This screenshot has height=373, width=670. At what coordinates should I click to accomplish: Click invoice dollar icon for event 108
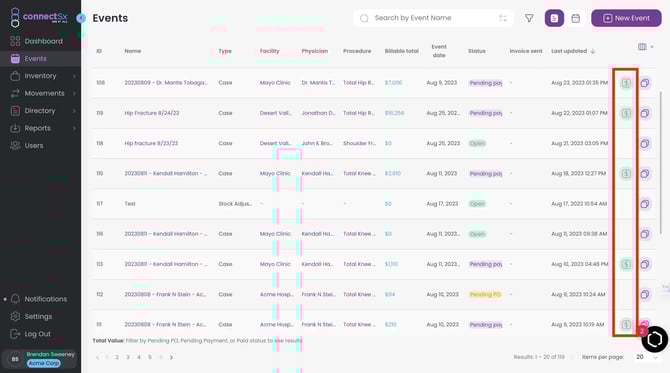tap(626, 83)
